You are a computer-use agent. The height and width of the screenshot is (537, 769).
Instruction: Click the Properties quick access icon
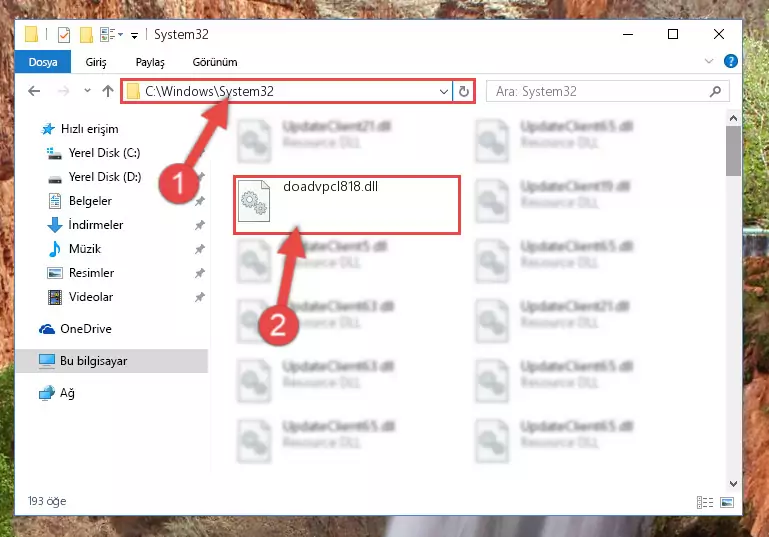click(x=64, y=35)
